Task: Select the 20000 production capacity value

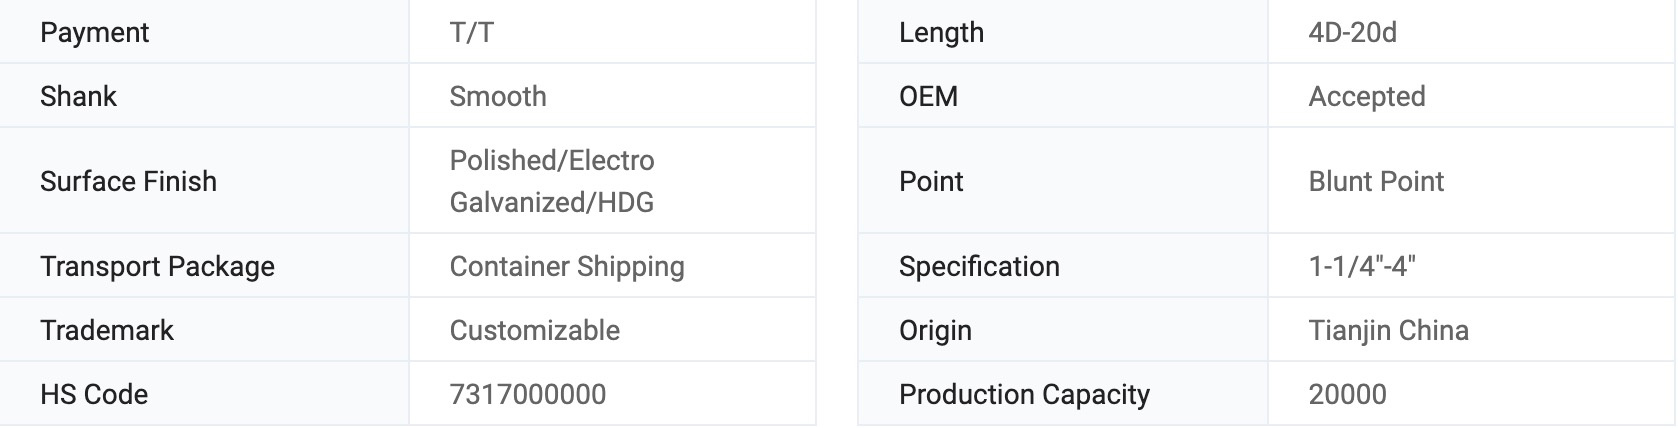Action: [1347, 395]
